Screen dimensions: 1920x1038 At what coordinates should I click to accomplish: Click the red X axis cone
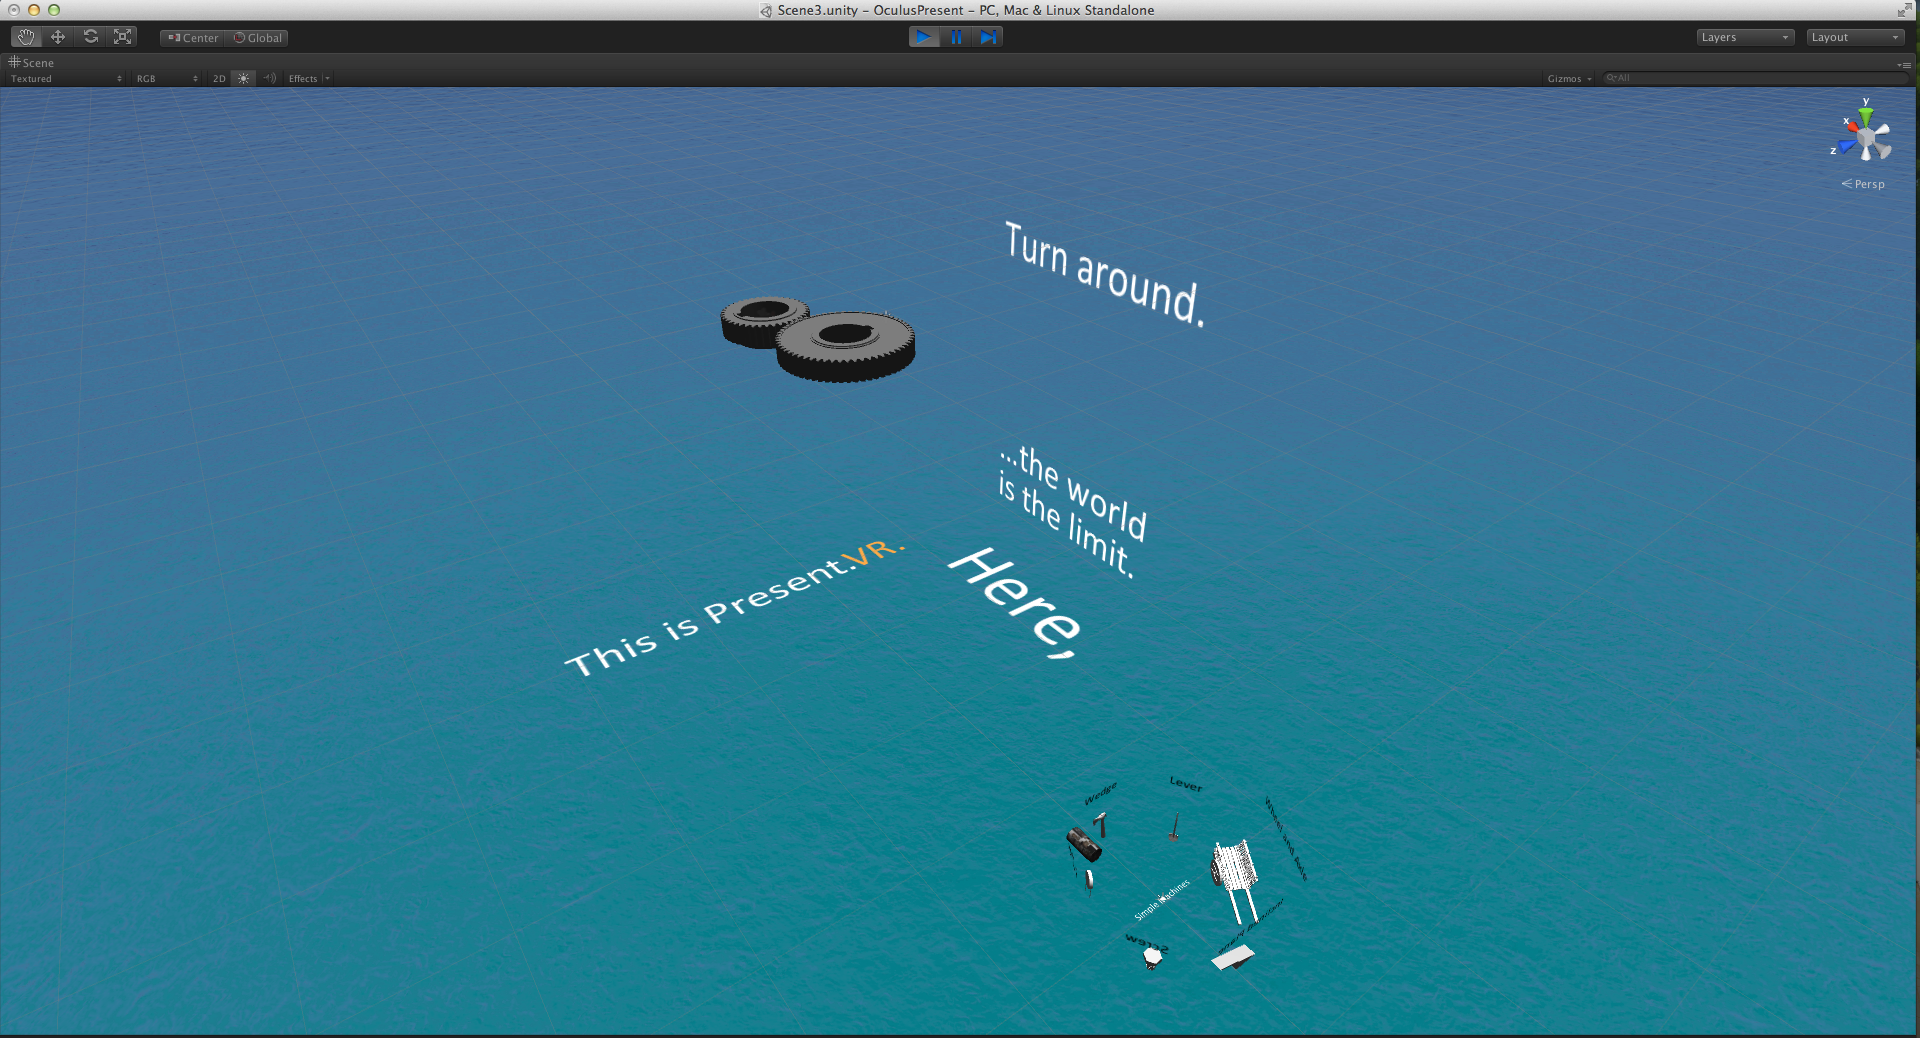coord(1852,127)
